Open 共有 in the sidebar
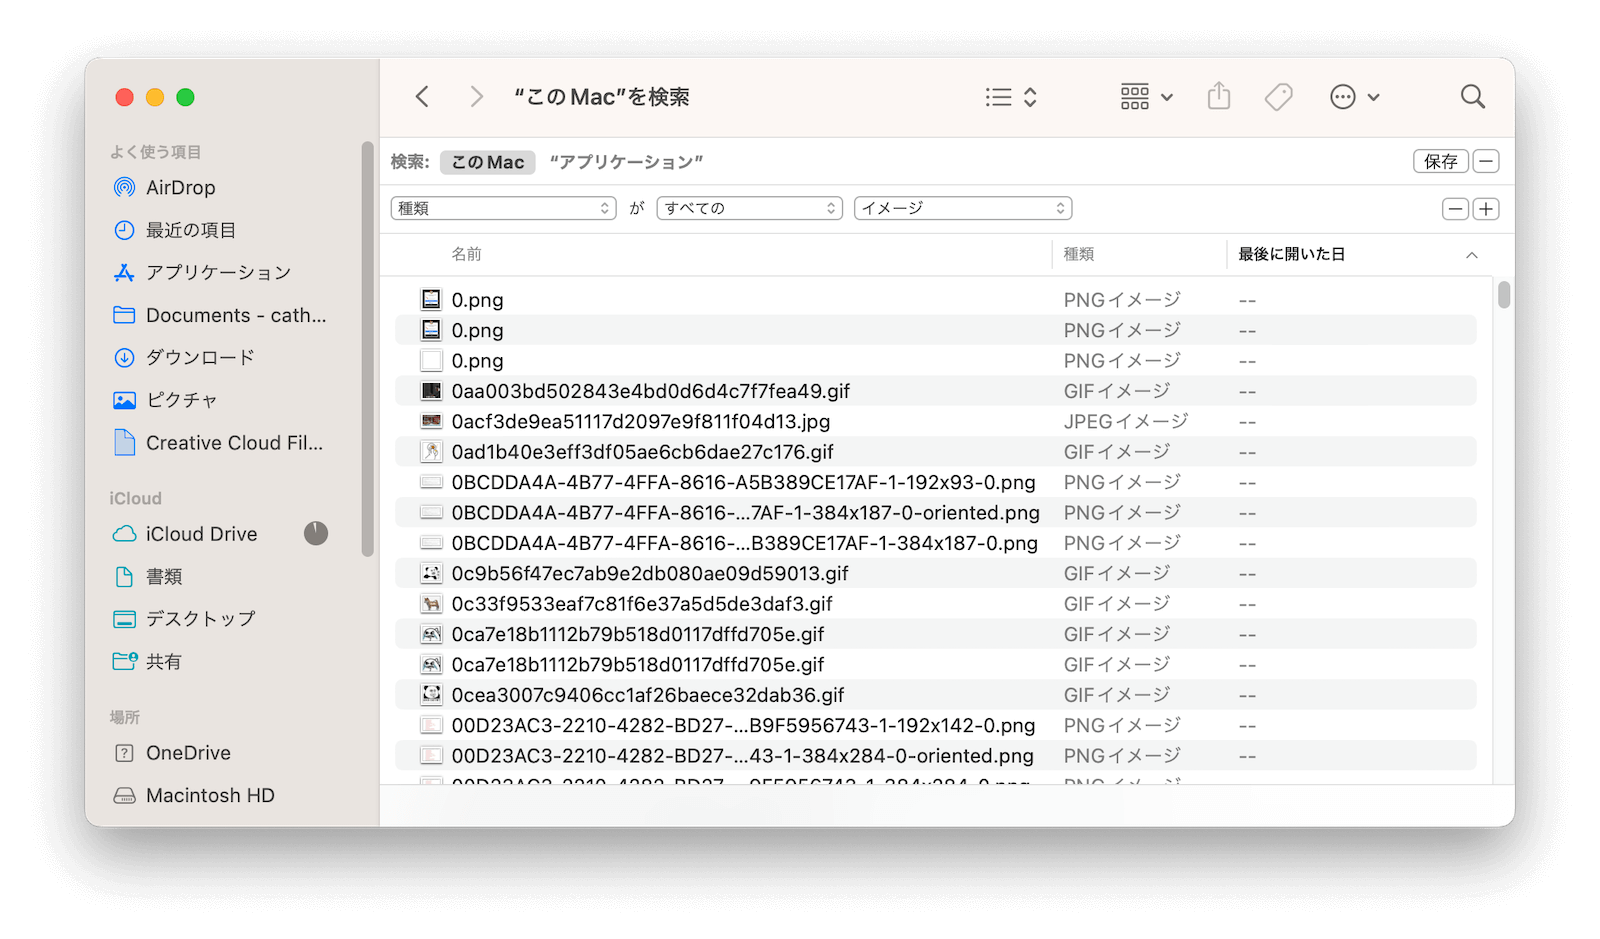The height and width of the screenshot is (939, 1600). point(148,661)
